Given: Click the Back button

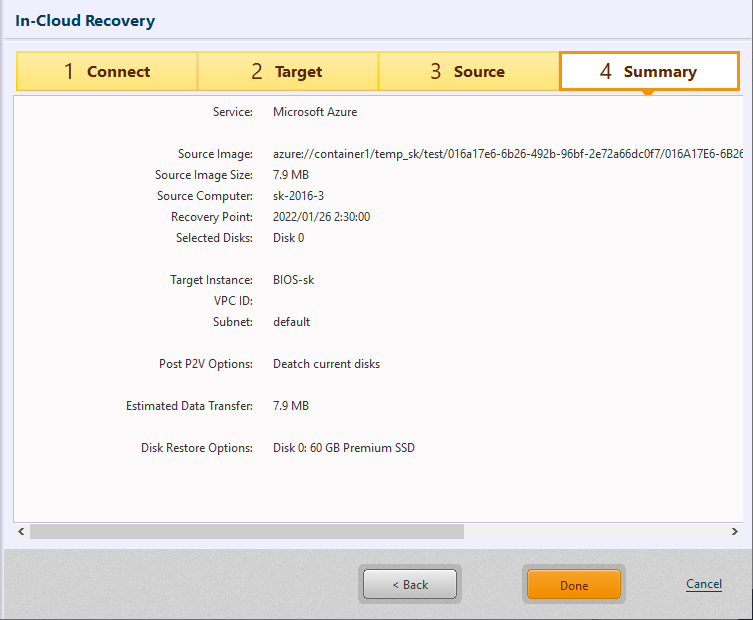Looking at the screenshot, I should (x=410, y=585).
